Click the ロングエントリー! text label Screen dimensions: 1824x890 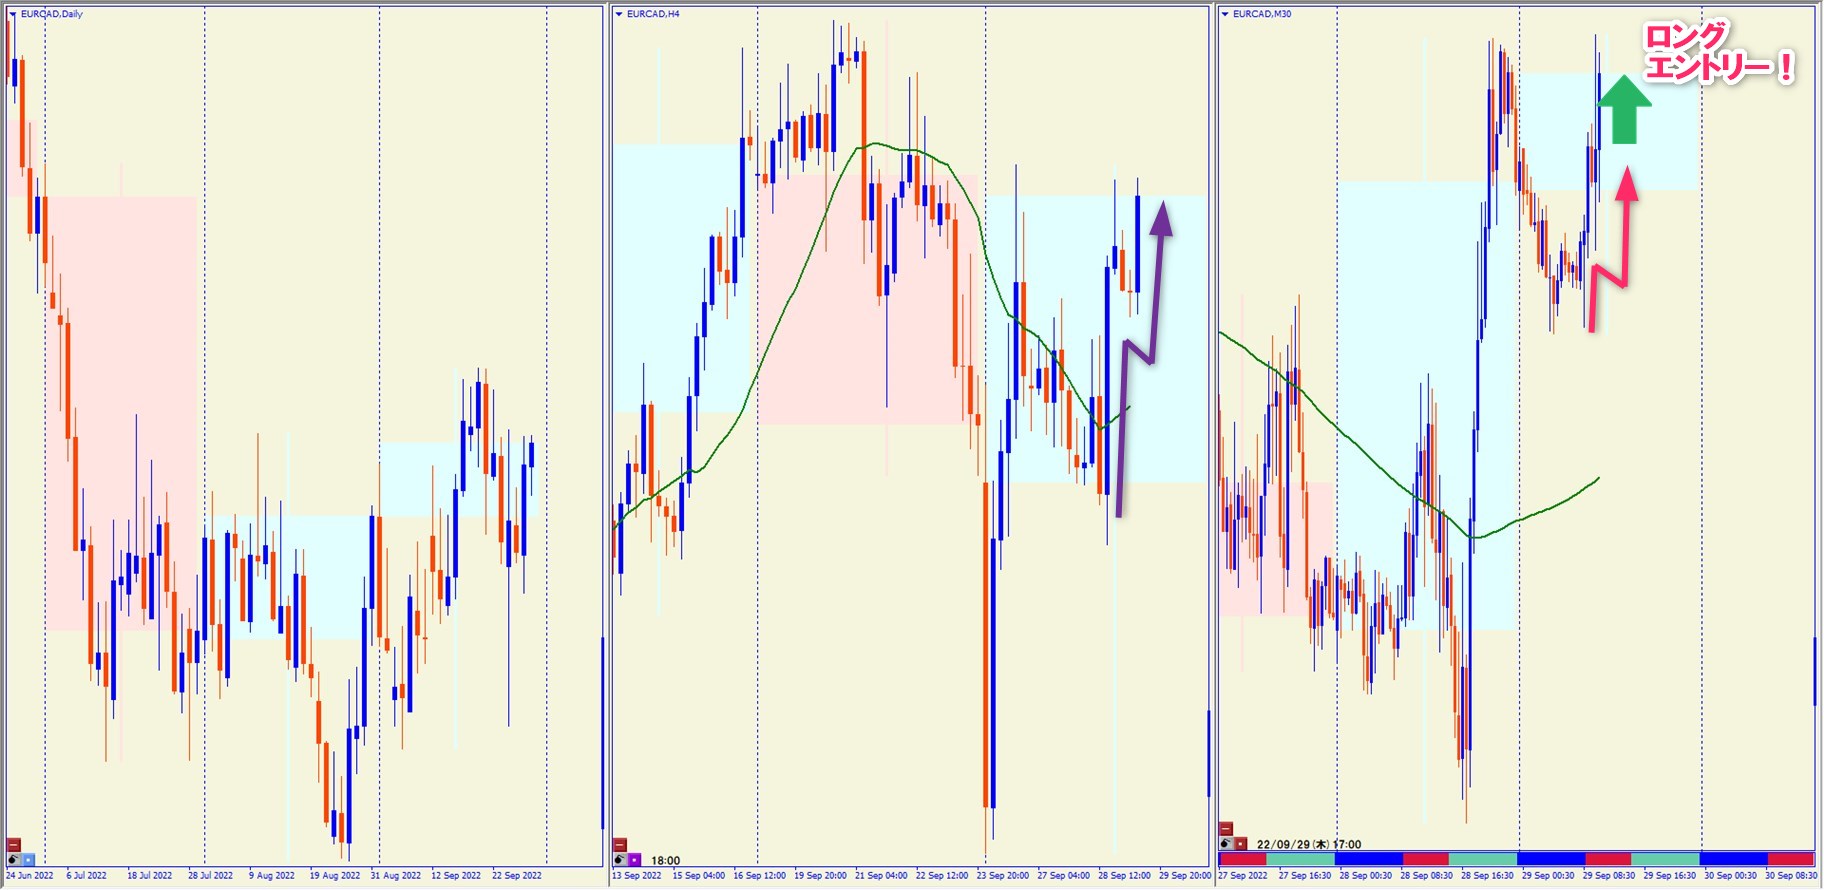pyautogui.click(x=1718, y=53)
